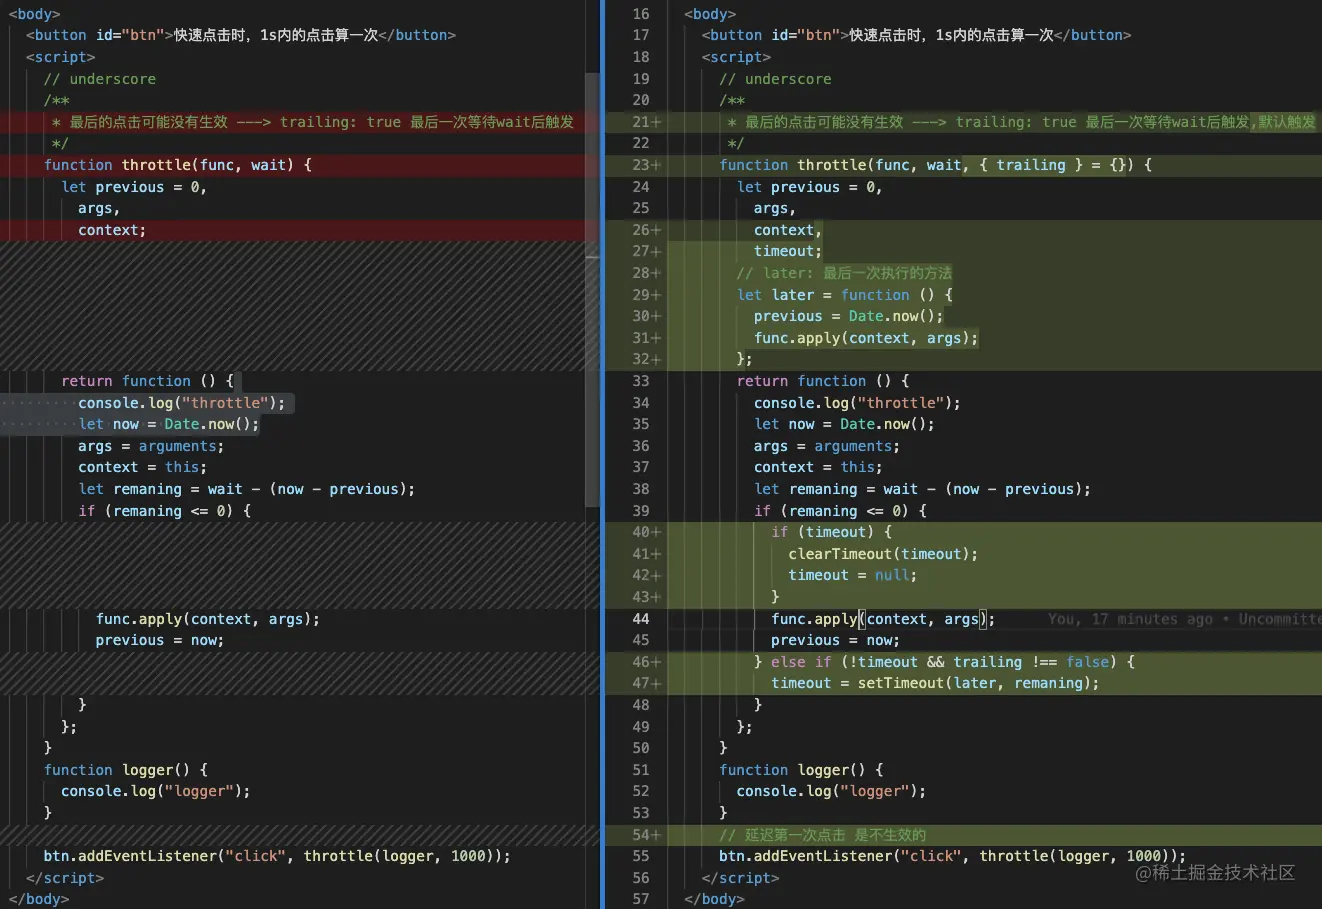Click line number 50 in the gutter
Image resolution: width=1322 pixels, height=909 pixels.
pyautogui.click(x=641, y=748)
